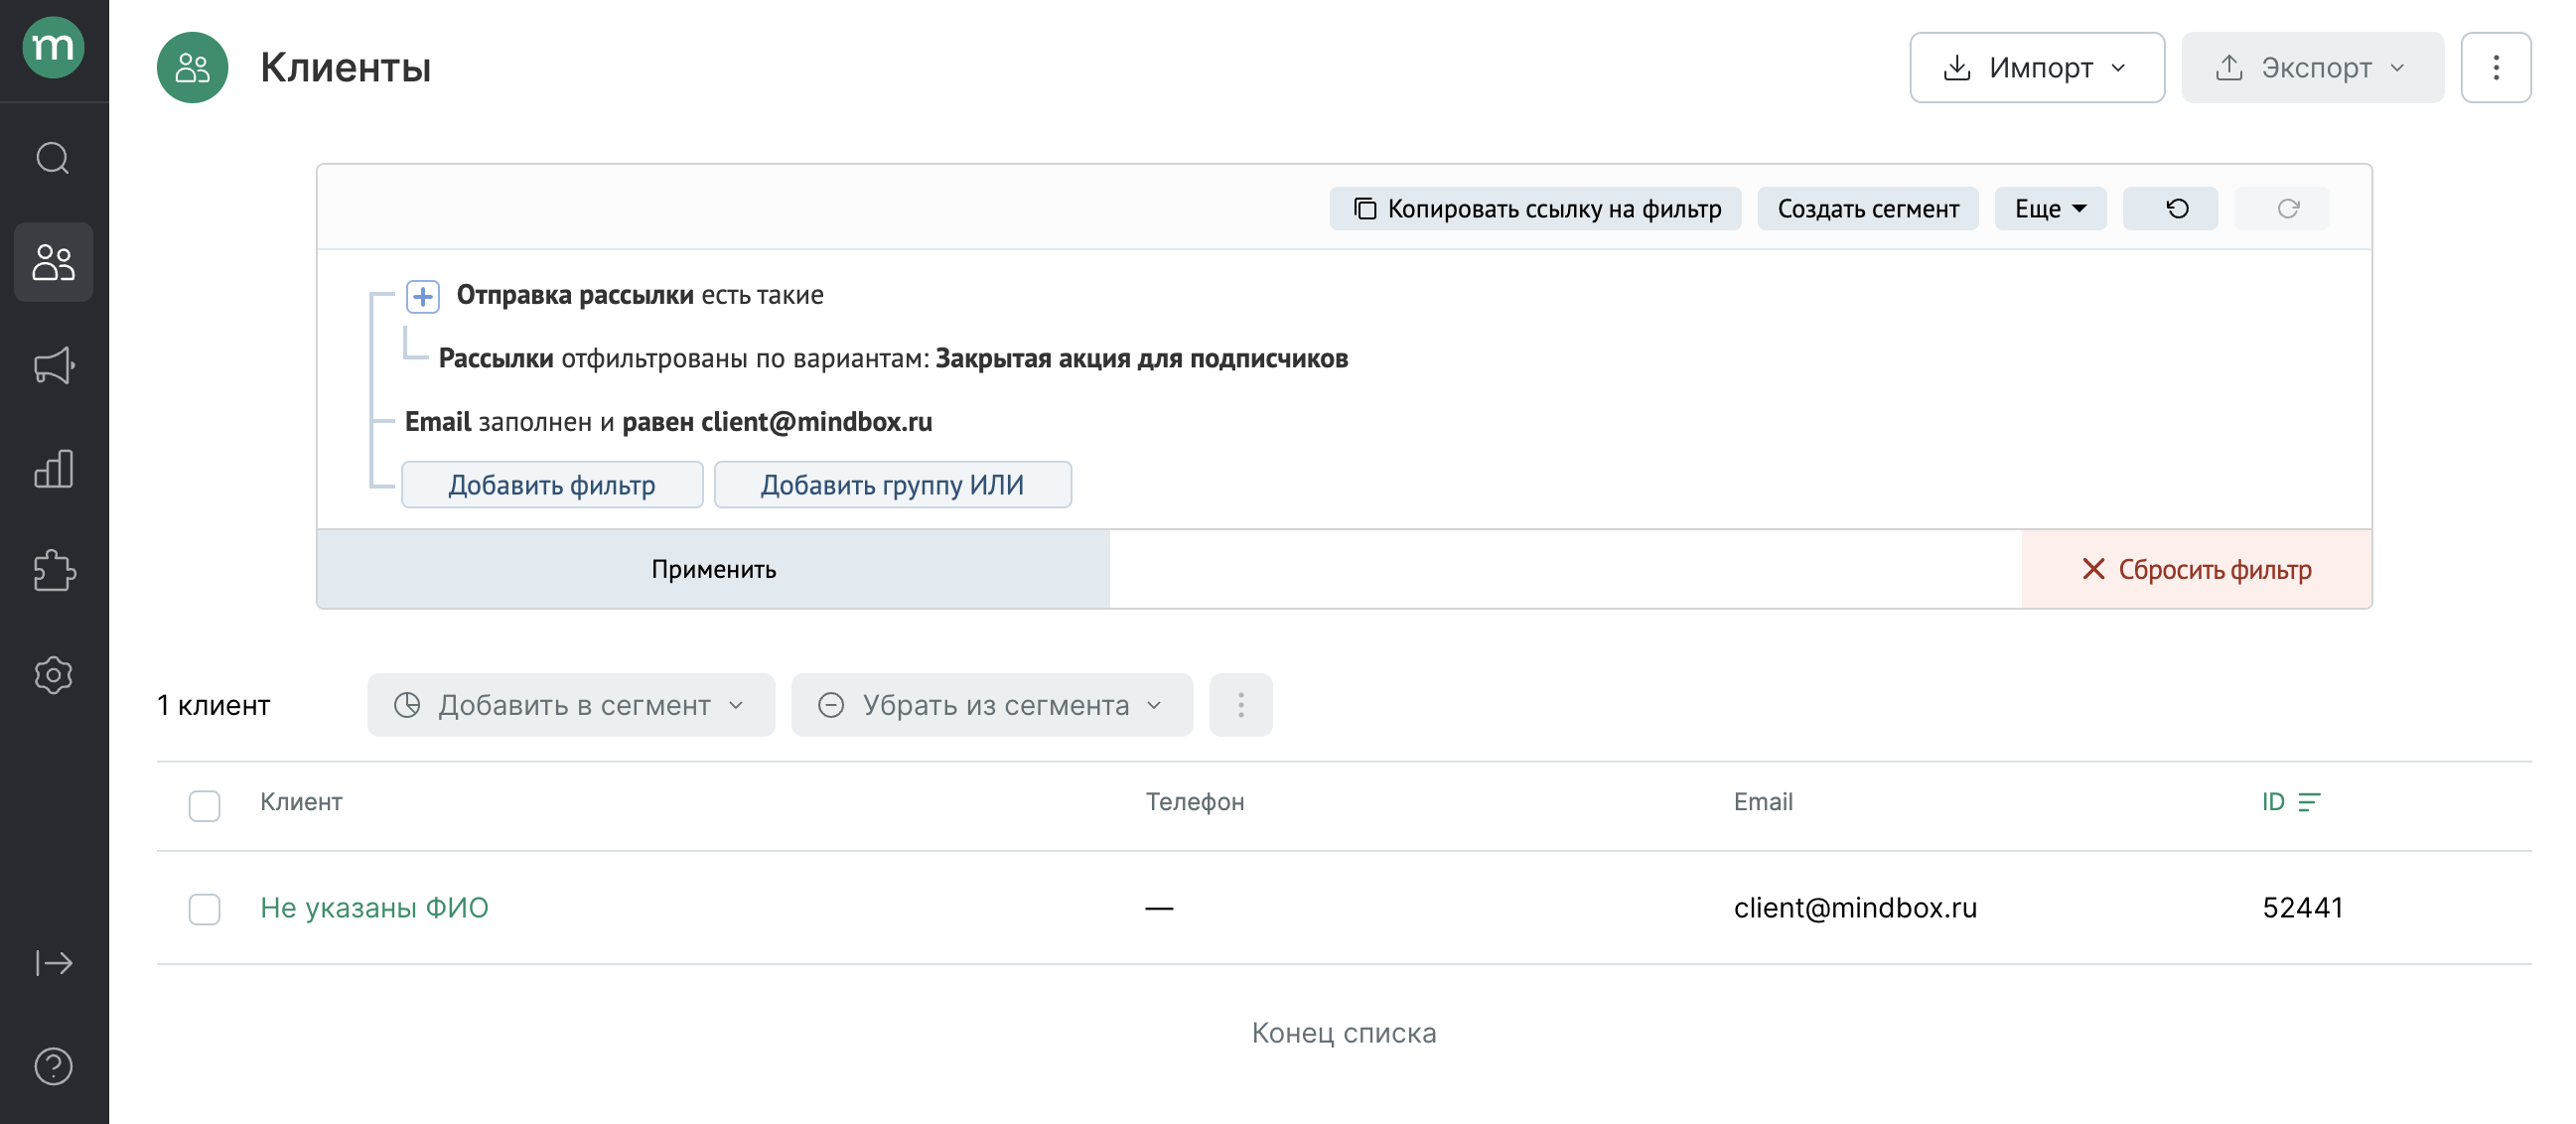
Task: Open the Добавить в сегмент dropdown
Action: tap(570, 705)
